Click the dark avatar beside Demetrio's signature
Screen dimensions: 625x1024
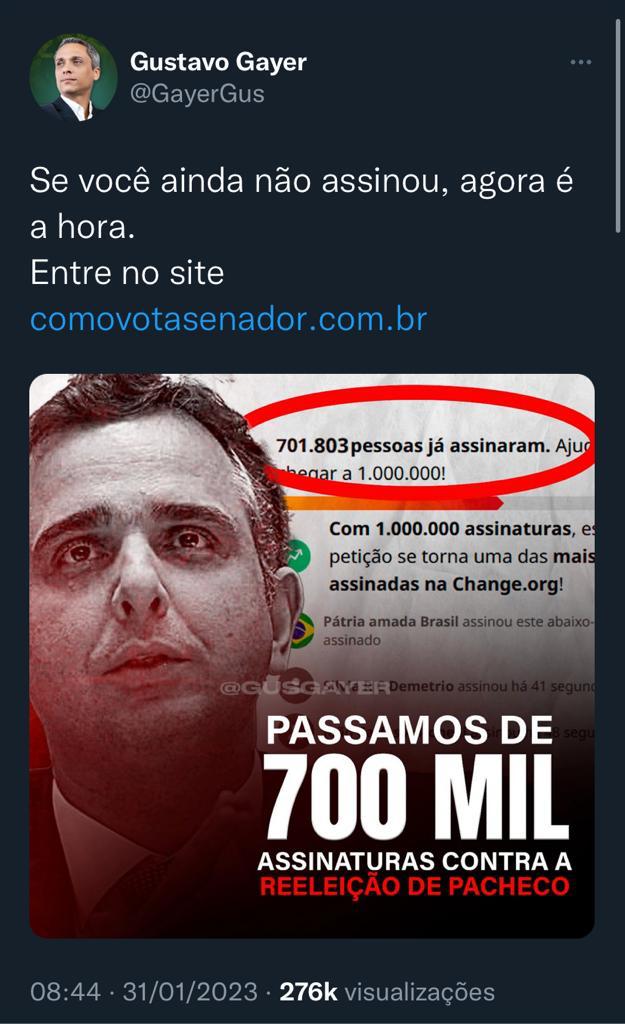[x=299, y=686]
